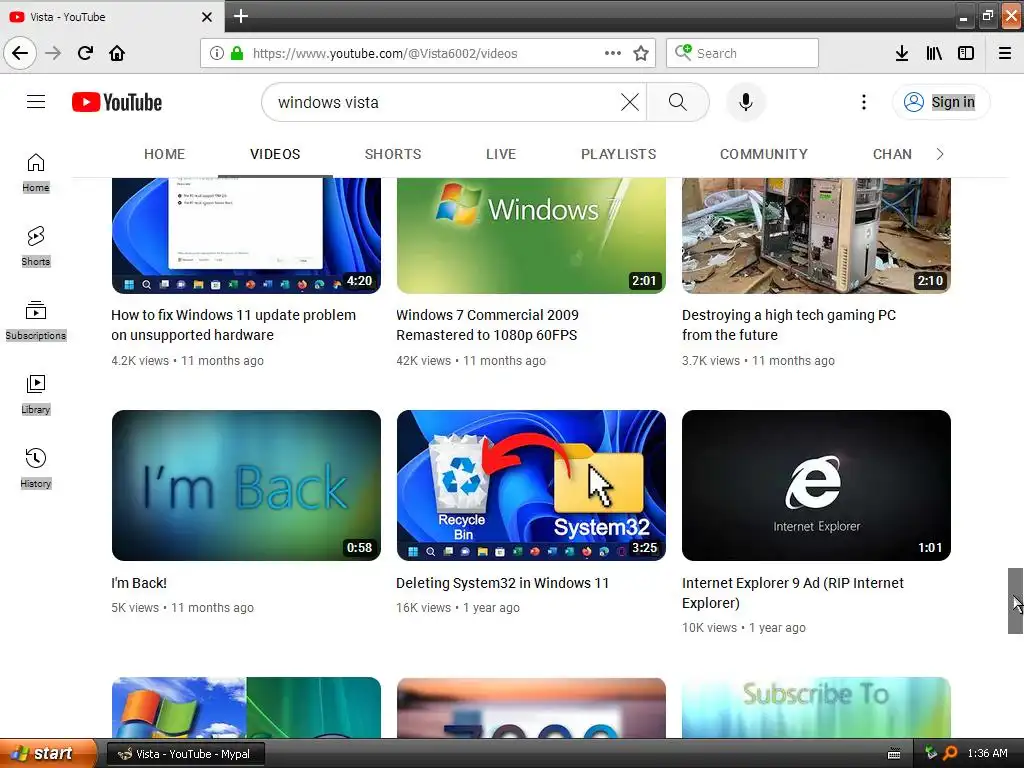The height and width of the screenshot is (768, 1024).
Task: Switch to the COMMUNITY channel tab
Action: (x=763, y=154)
